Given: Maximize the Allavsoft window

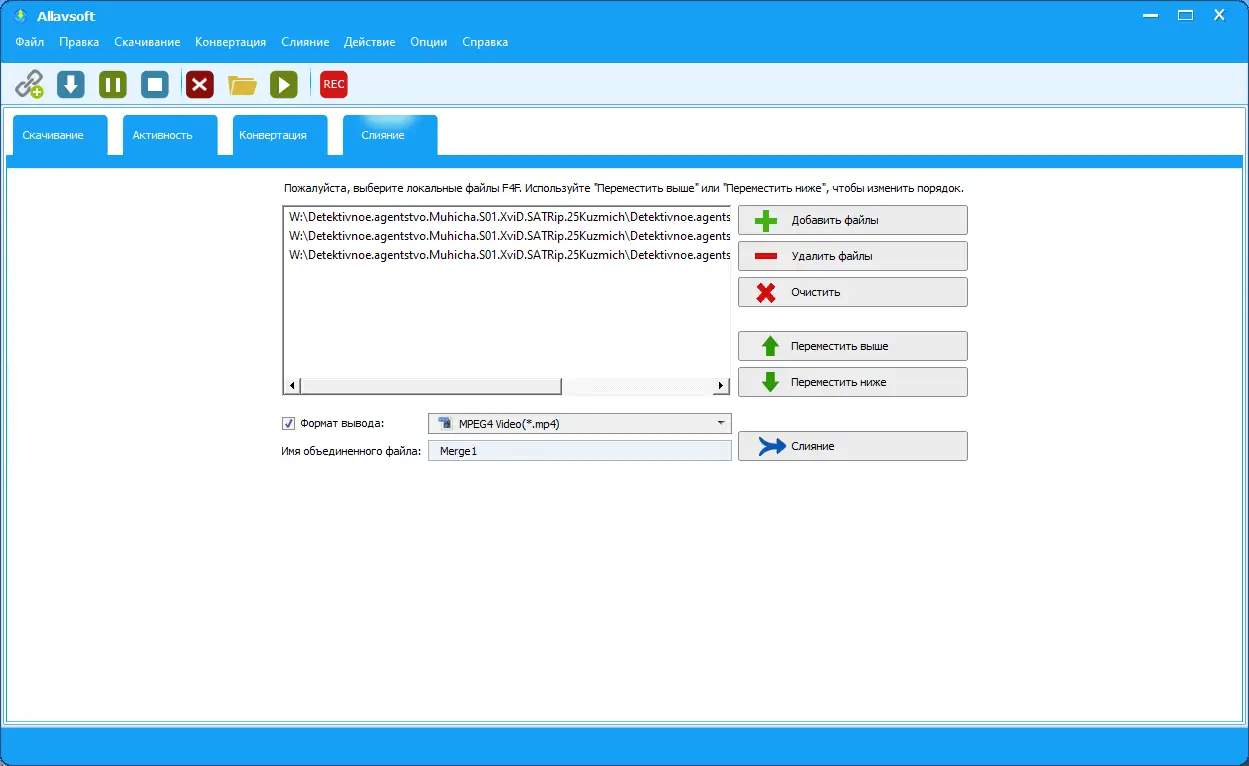Looking at the screenshot, I should [1185, 15].
